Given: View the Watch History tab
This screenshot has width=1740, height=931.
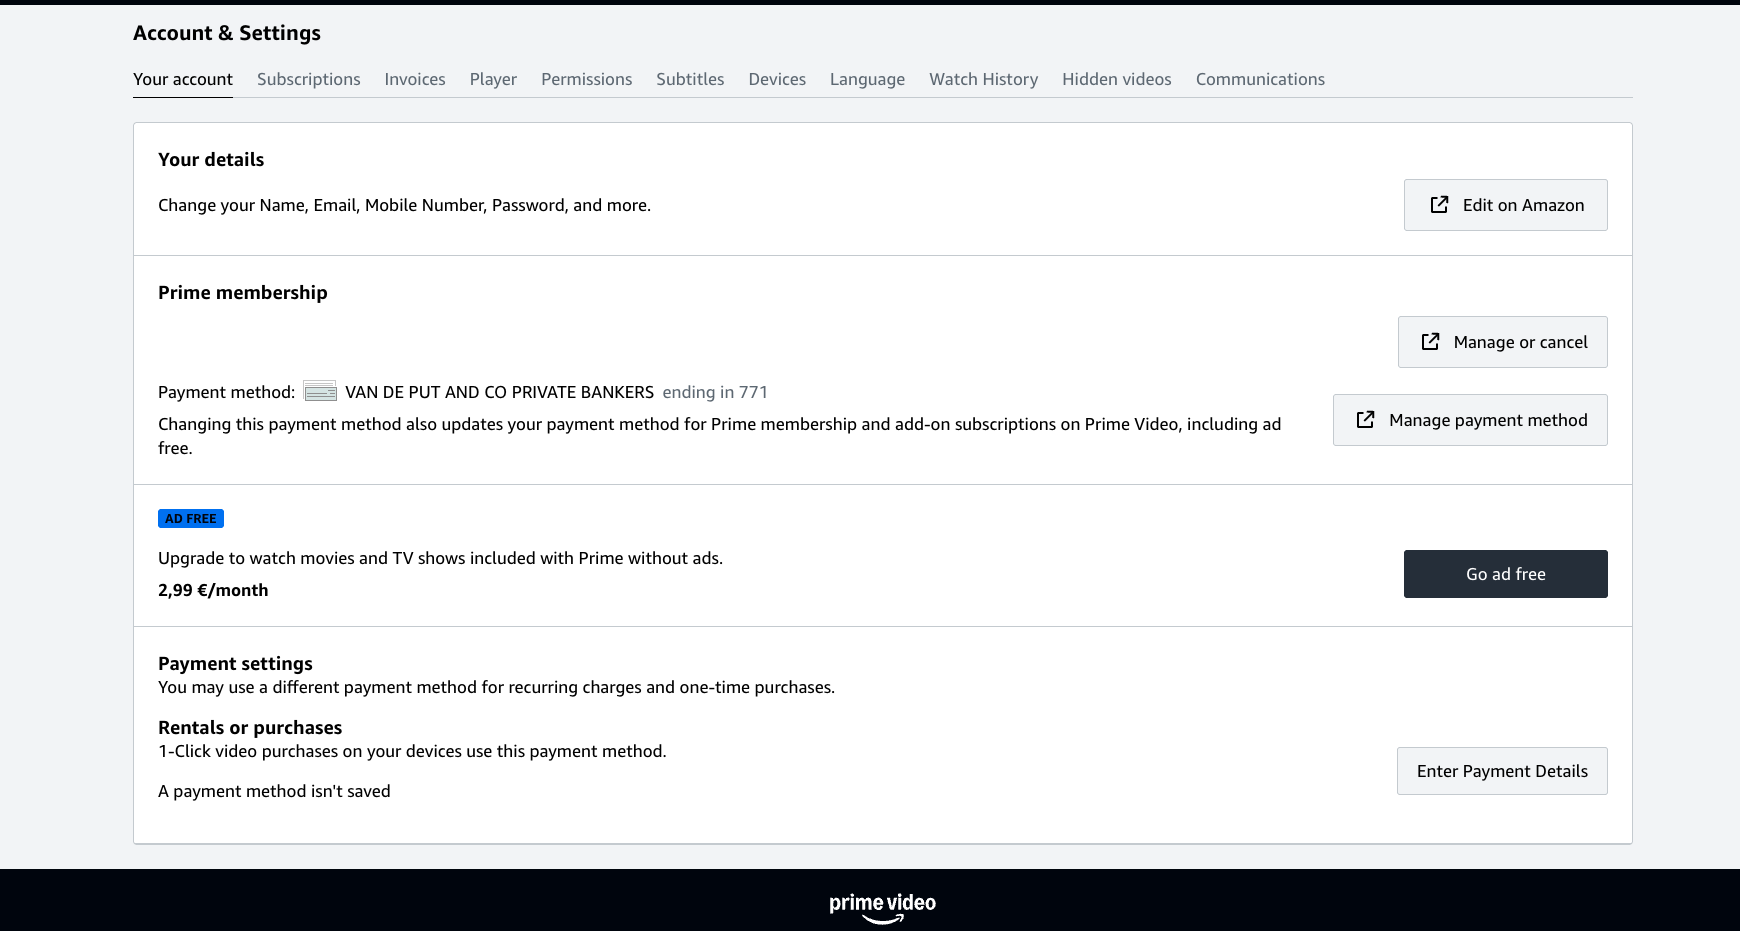Looking at the screenshot, I should click(x=983, y=79).
